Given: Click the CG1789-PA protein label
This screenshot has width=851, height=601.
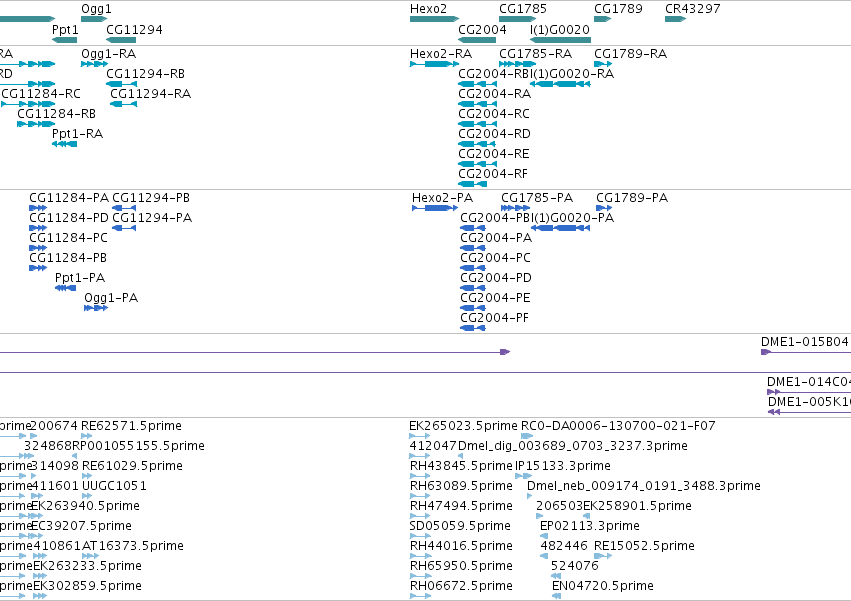Looking at the screenshot, I should [632, 198].
